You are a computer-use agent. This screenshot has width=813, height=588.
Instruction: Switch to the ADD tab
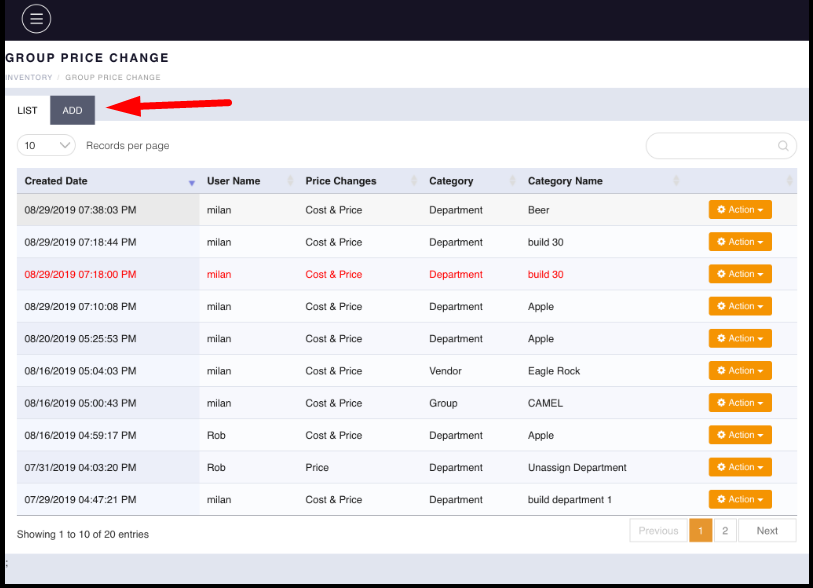[72, 110]
